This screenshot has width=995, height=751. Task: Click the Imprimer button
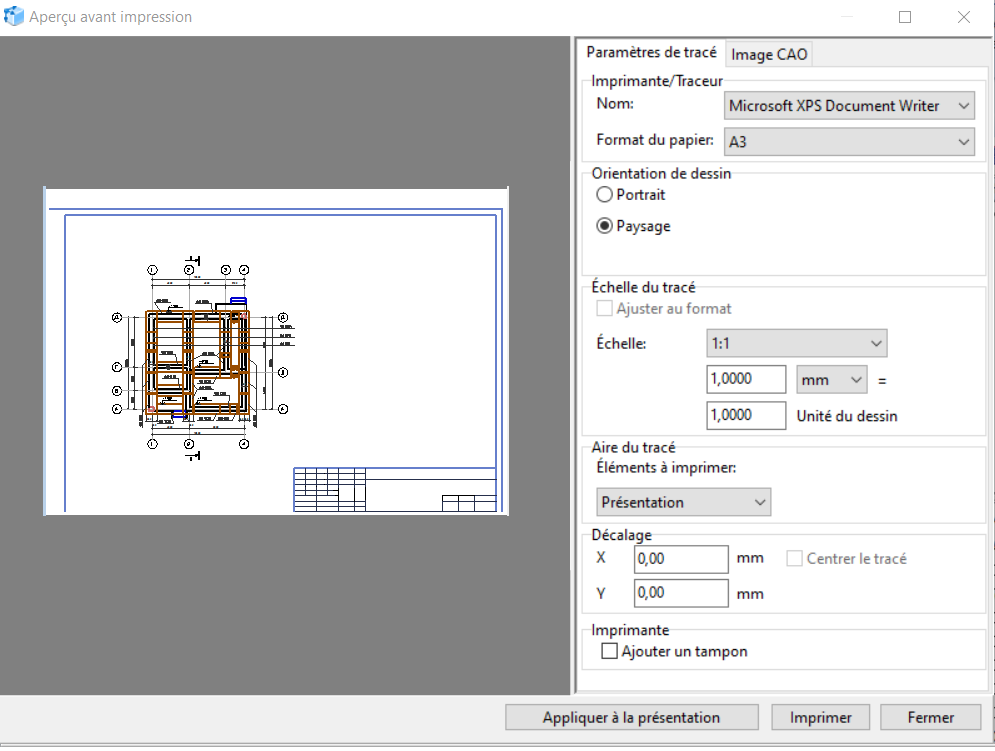click(x=821, y=717)
